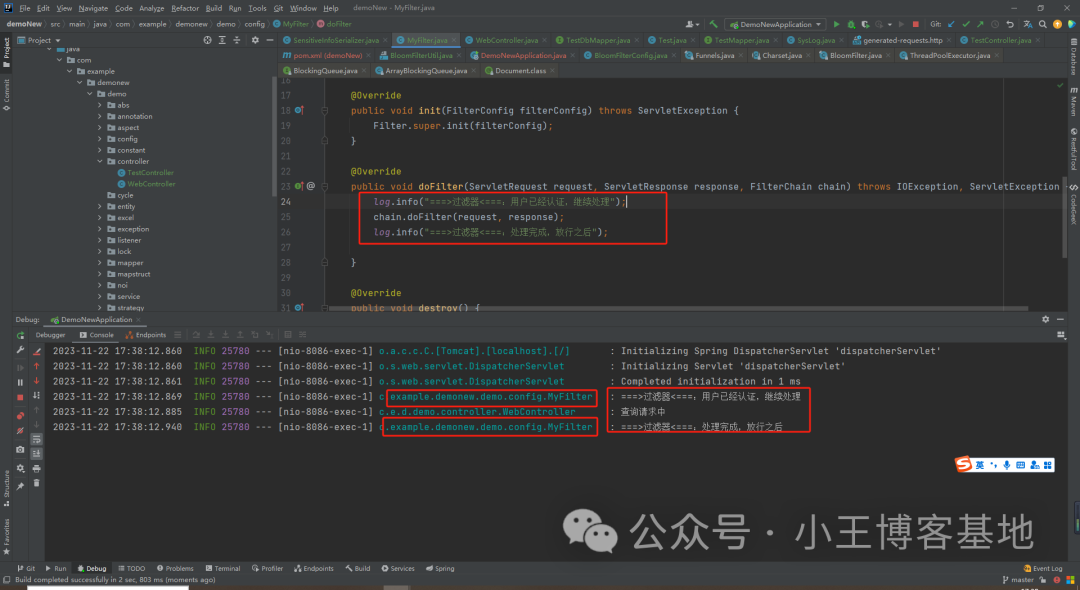
Task: Locate the opened file in Project tree
Action: pyautogui.click(x=207, y=40)
